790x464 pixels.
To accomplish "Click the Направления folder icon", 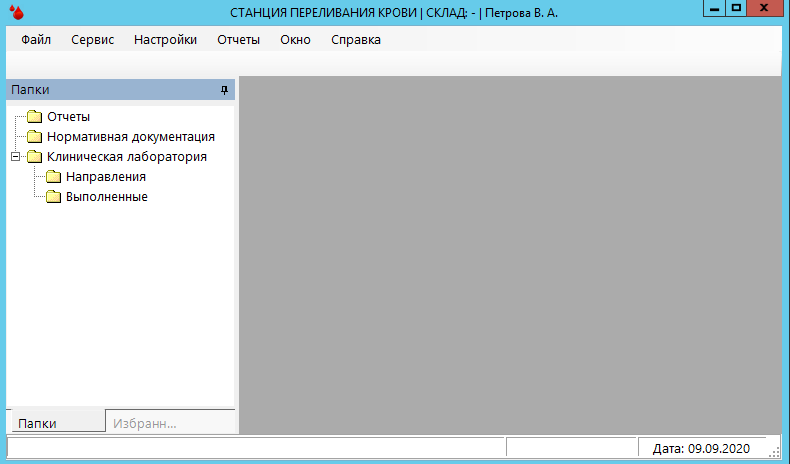I will 54,177.
